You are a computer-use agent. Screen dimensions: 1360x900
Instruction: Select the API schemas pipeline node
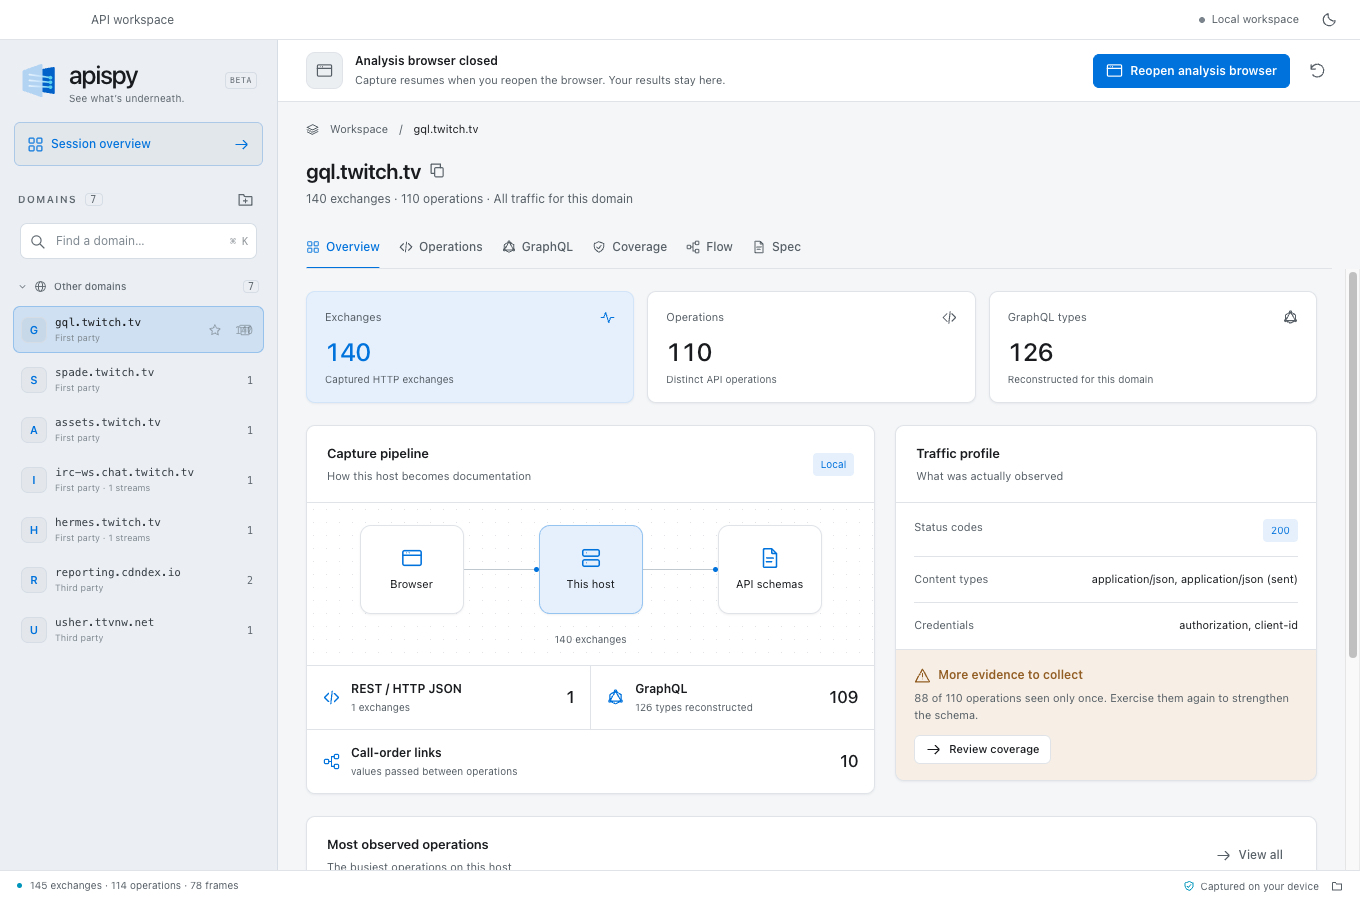[770, 570]
